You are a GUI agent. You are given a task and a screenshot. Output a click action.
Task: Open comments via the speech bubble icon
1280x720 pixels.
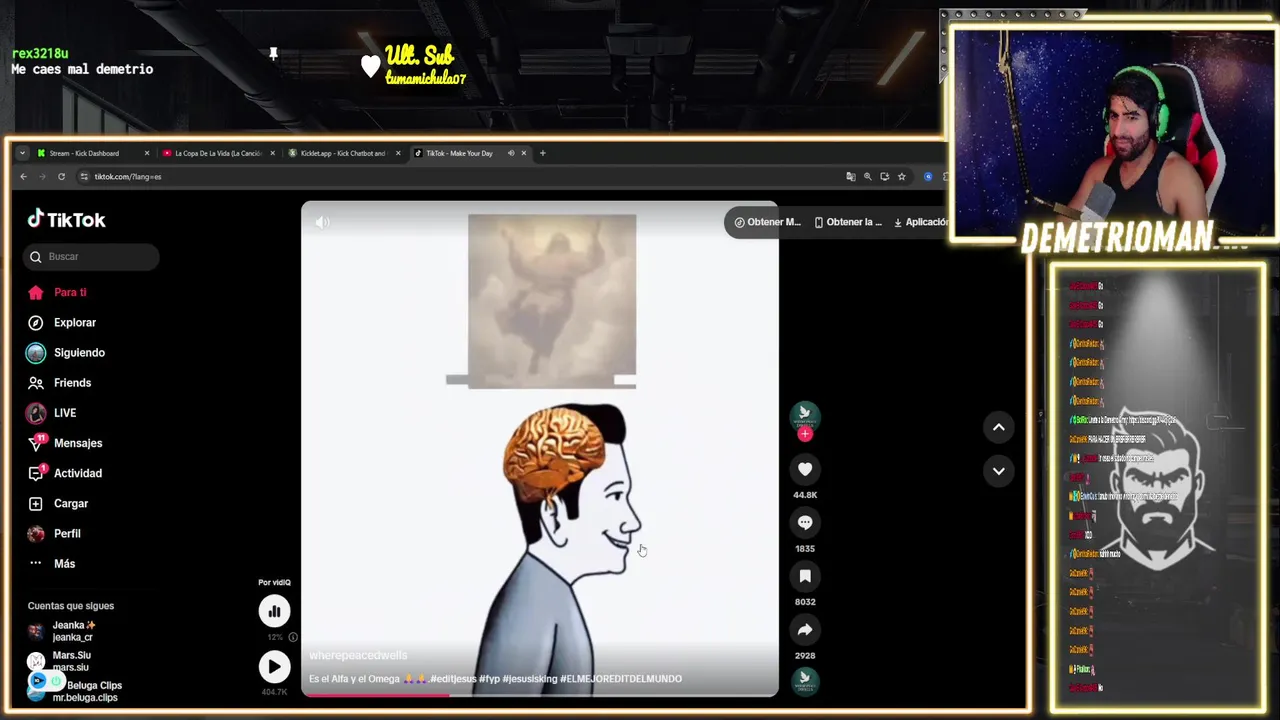click(805, 522)
